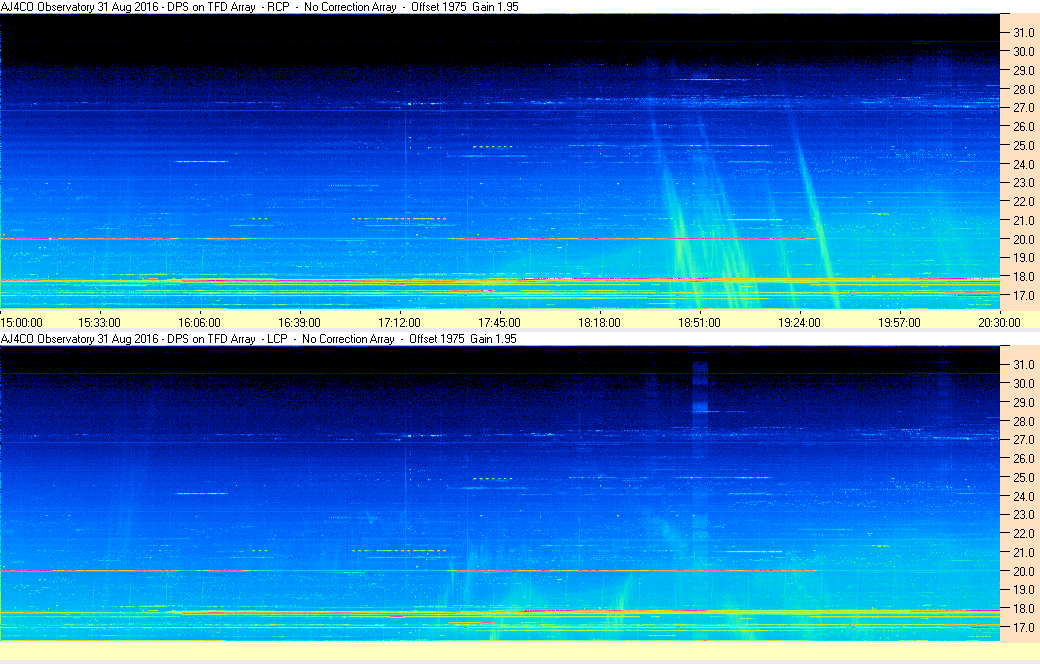Select the 20:30:00 time axis label
1040x664 pixels.
point(999,322)
